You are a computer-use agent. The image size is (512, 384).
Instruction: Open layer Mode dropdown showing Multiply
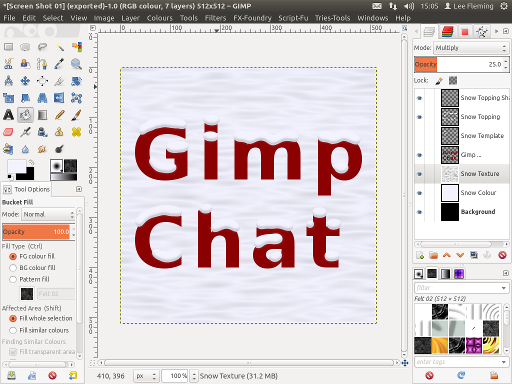471,48
